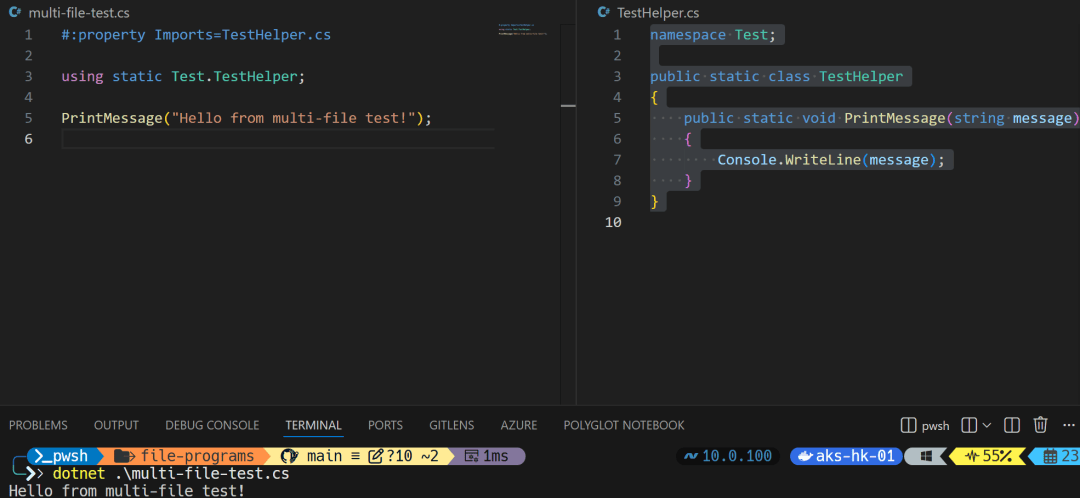The height and width of the screenshot is (498, 1080).
Task: Click the 1ms execution time segment
Action: tap(488, 456)
